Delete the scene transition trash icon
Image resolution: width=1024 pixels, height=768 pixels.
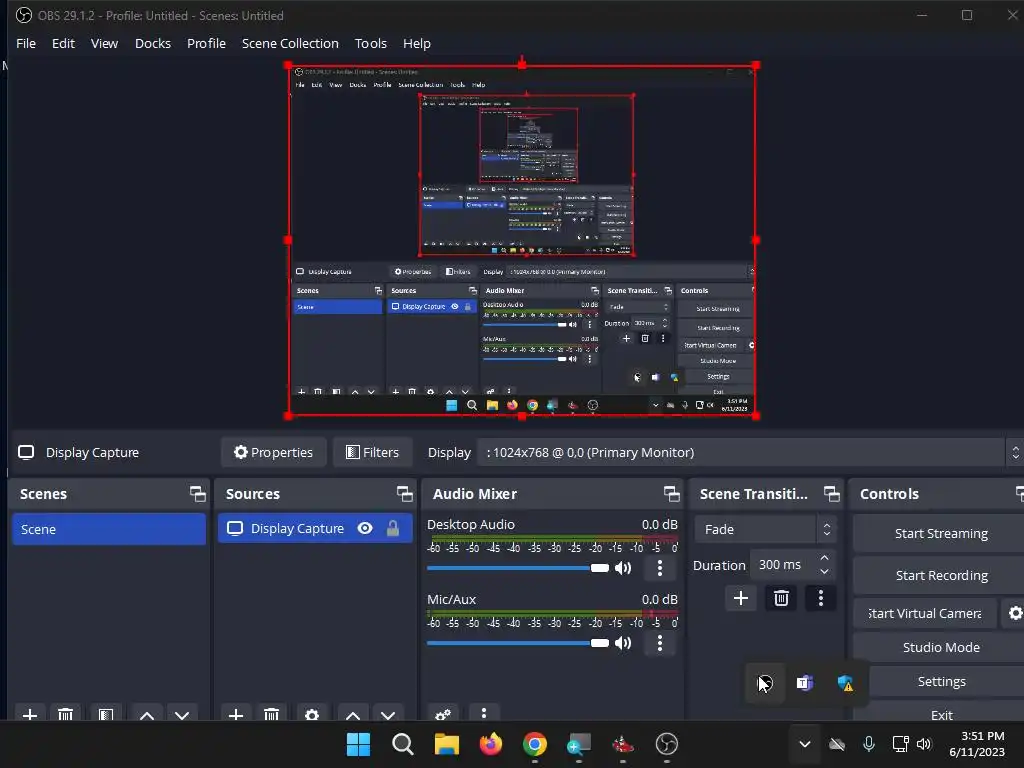tap(781, 598)
